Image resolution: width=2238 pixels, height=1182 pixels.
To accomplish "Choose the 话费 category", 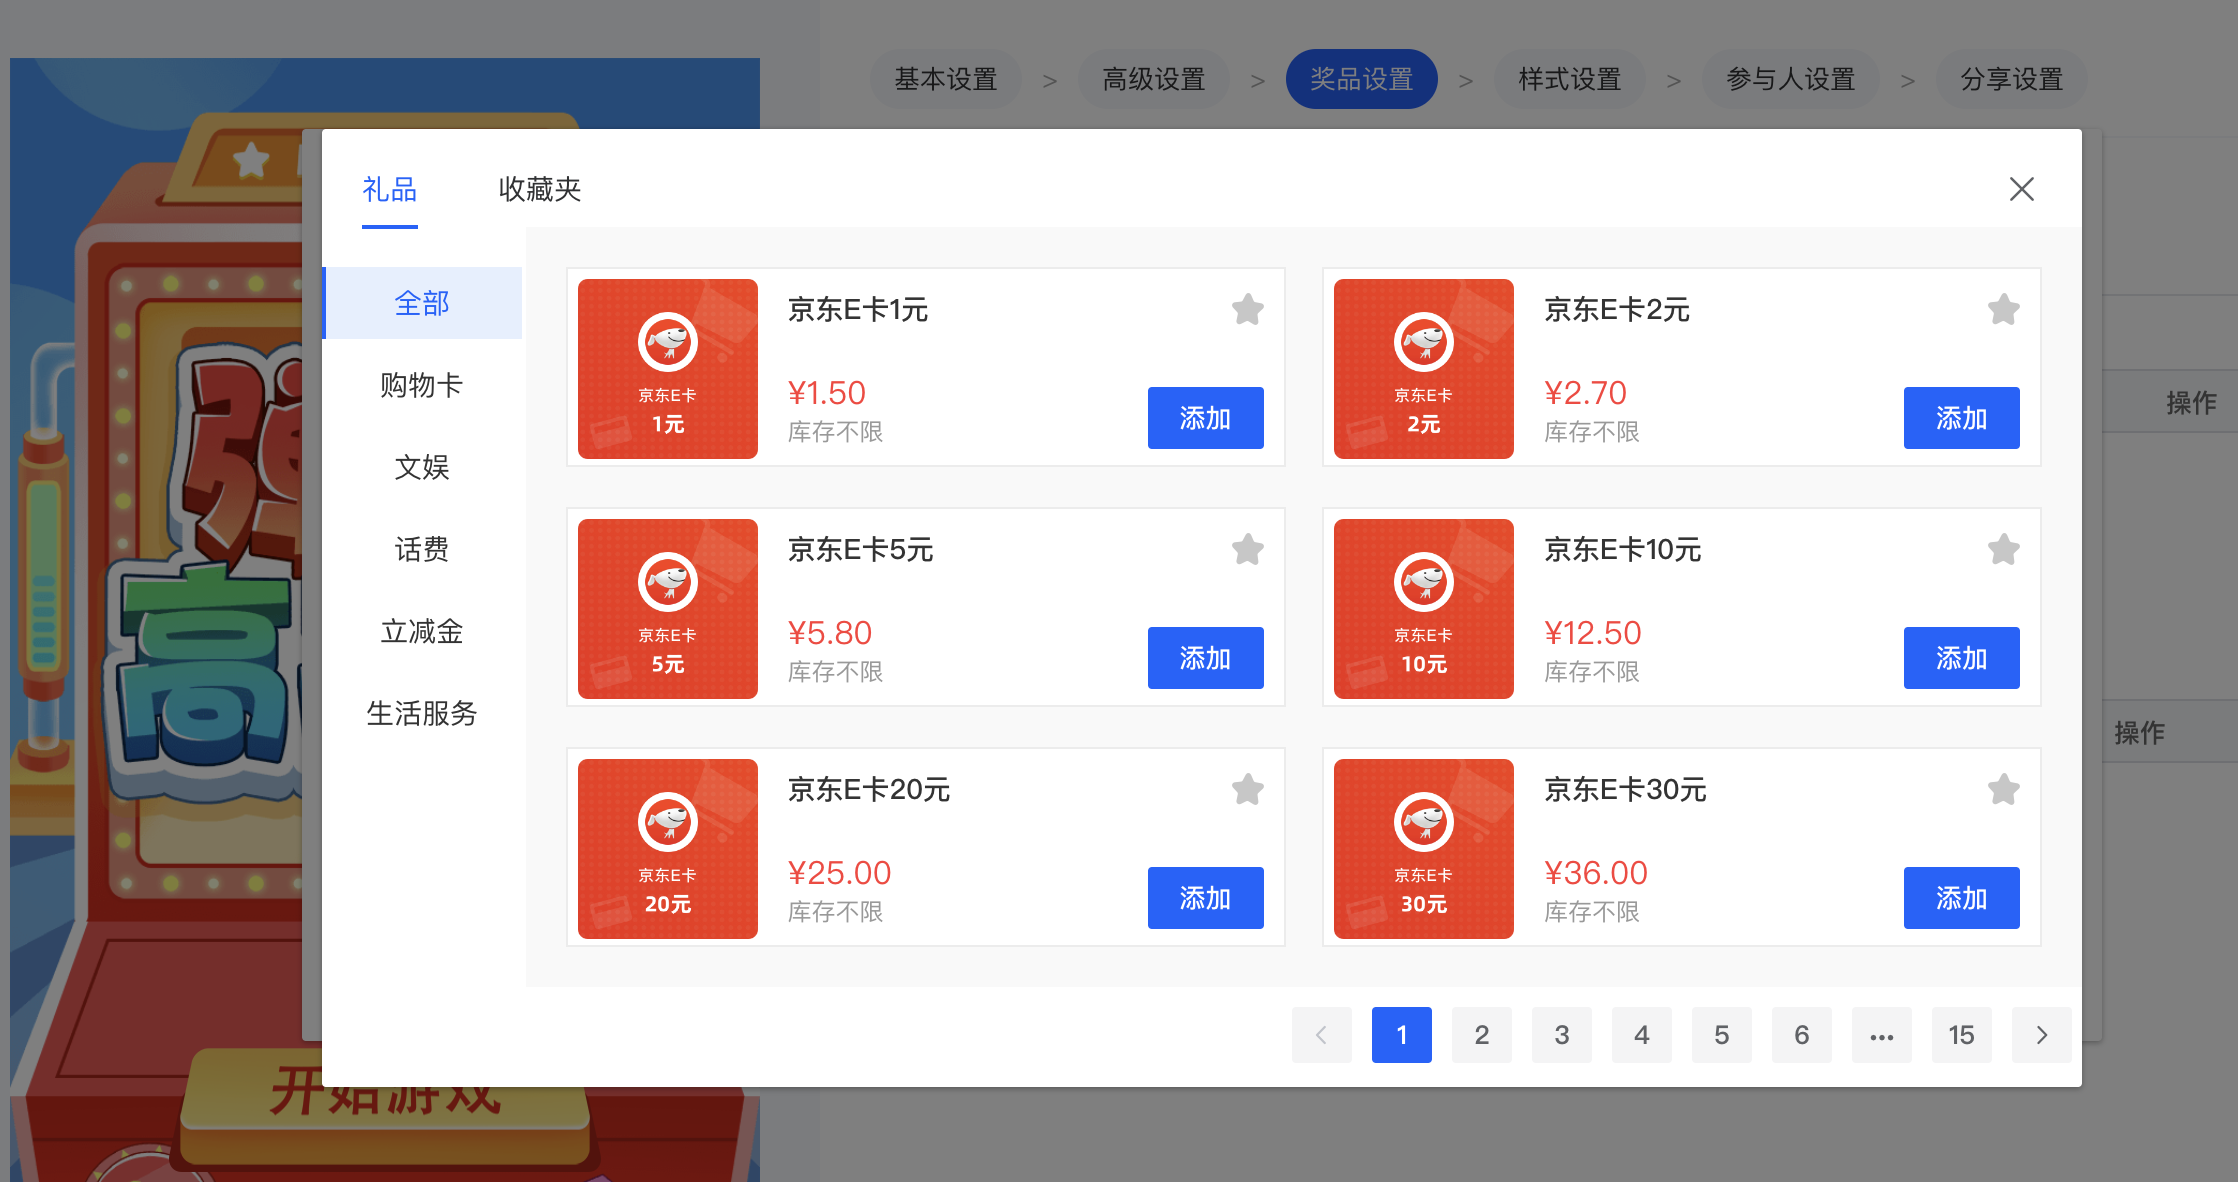I will (x=422, y=549).
